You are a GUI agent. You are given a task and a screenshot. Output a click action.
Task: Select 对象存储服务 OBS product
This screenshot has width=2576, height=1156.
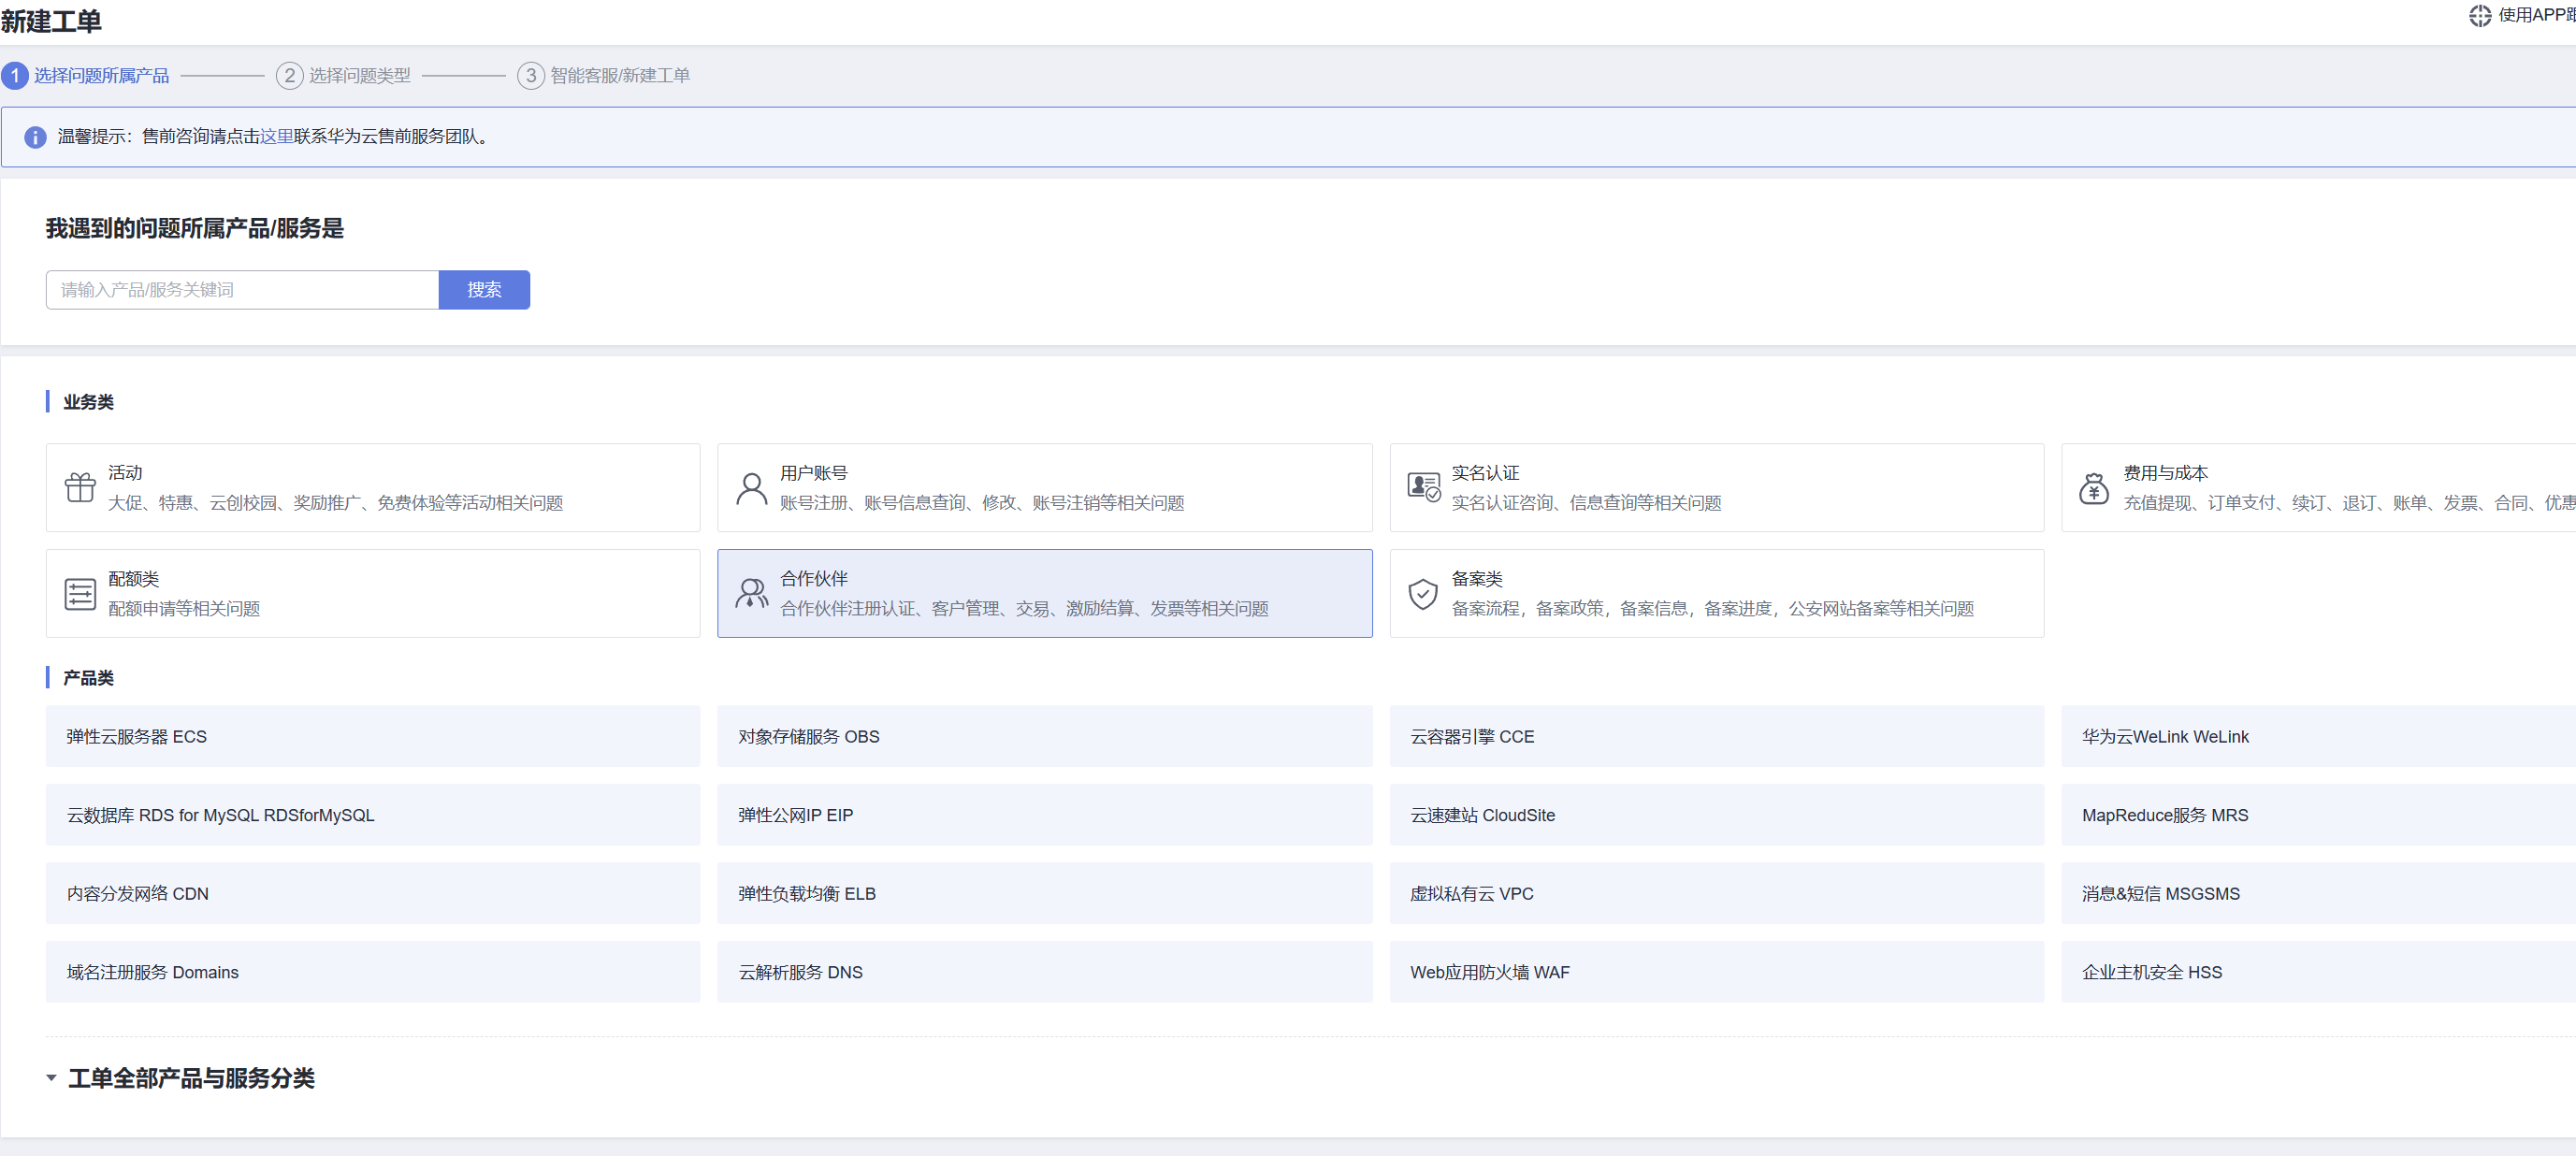[x=1044, y=736]
